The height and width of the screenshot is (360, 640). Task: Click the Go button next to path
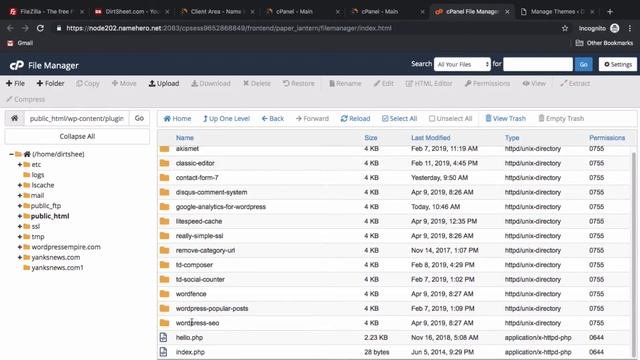coord(139,118)
